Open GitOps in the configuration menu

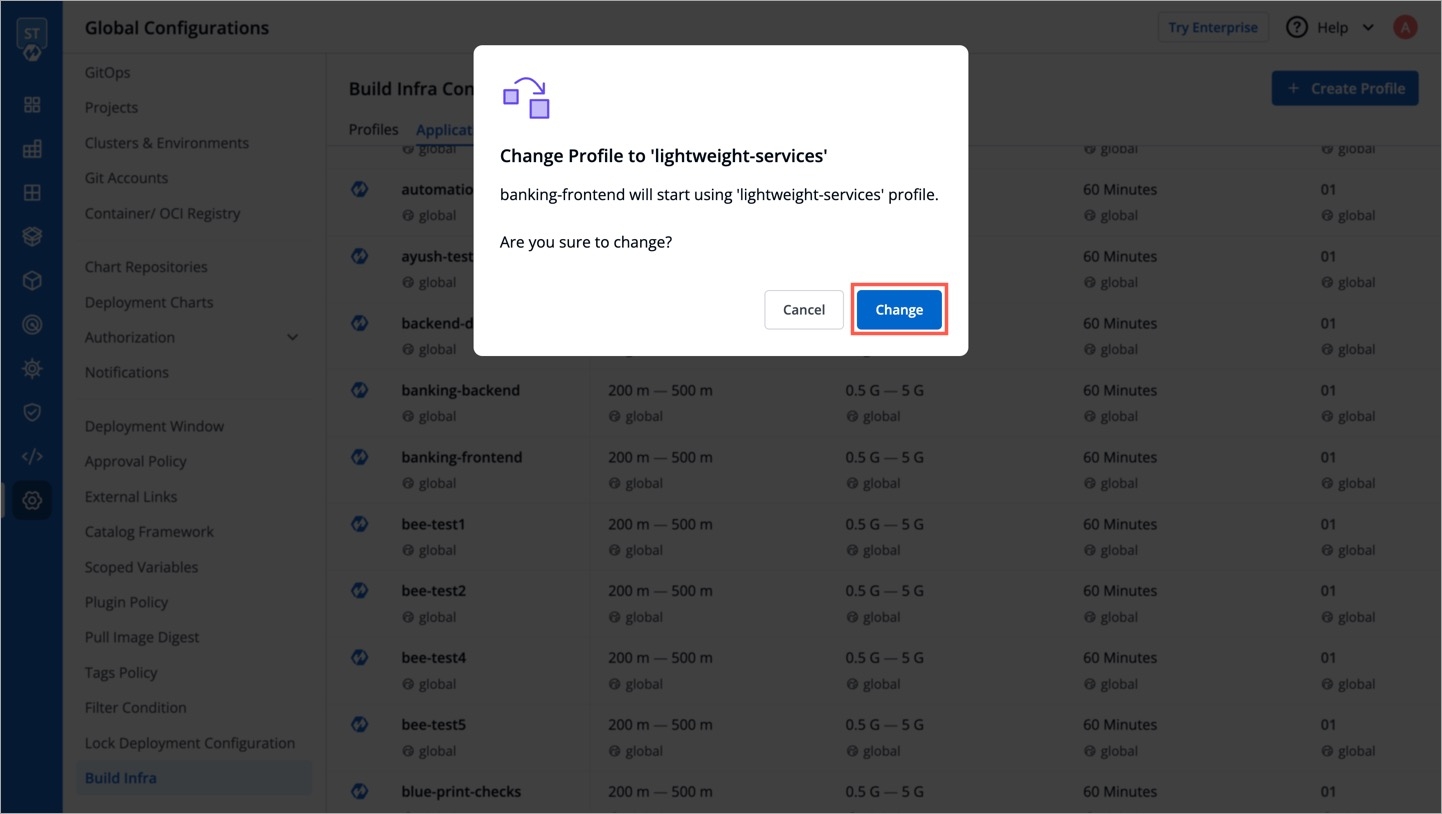[x=108, y=73]
